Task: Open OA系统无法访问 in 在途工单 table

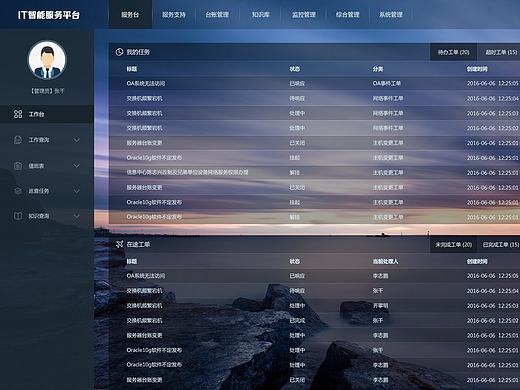Action: point(146,276)
